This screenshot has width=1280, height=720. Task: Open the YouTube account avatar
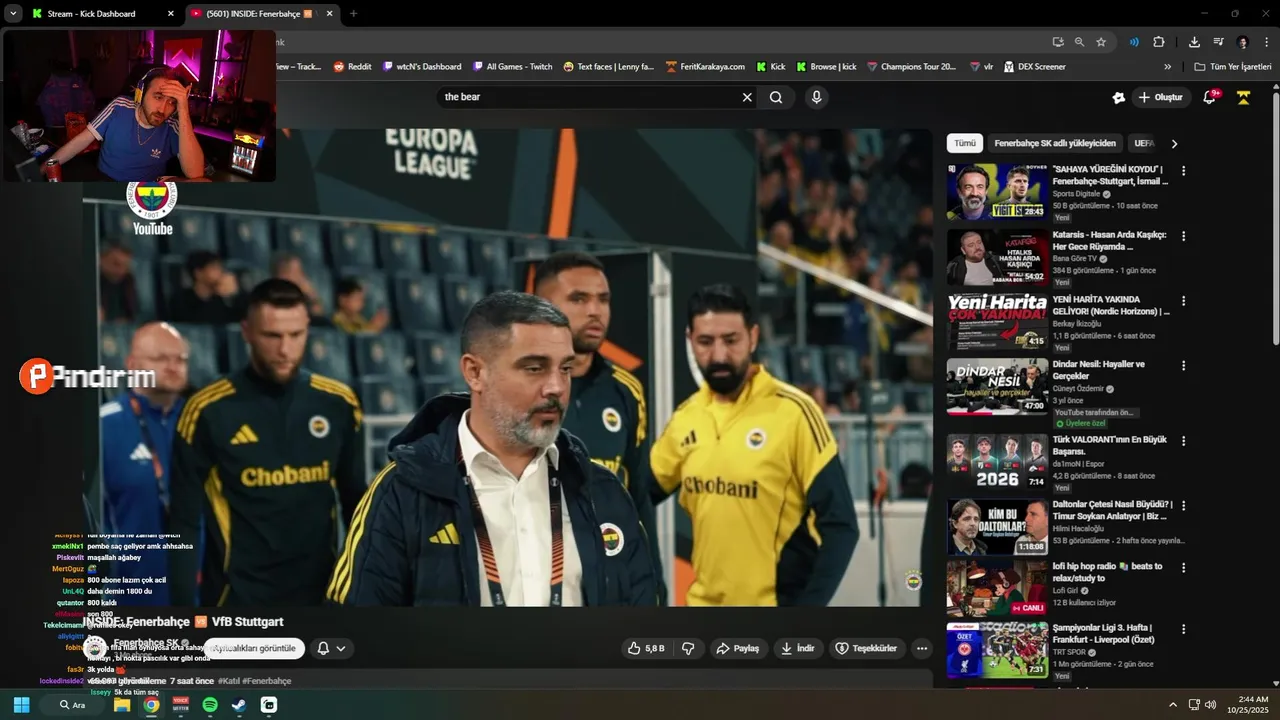click(1243, 97)
